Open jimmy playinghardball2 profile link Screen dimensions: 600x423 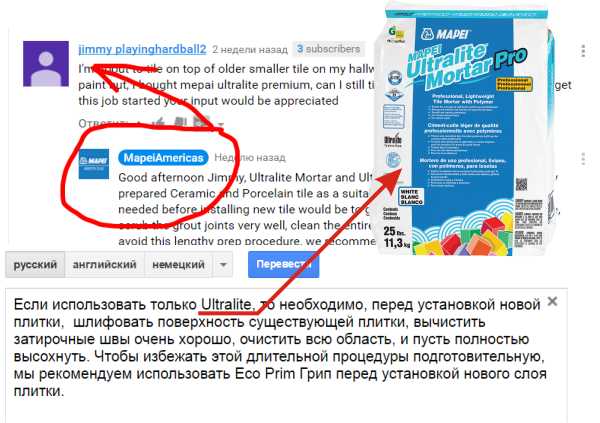[x=142, y=49]
